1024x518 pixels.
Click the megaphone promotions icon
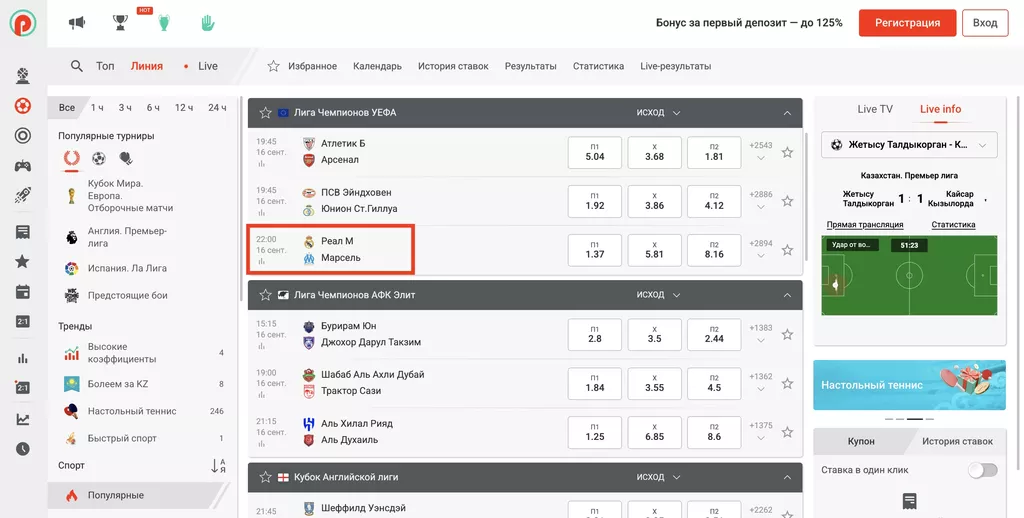coord(77,22)
